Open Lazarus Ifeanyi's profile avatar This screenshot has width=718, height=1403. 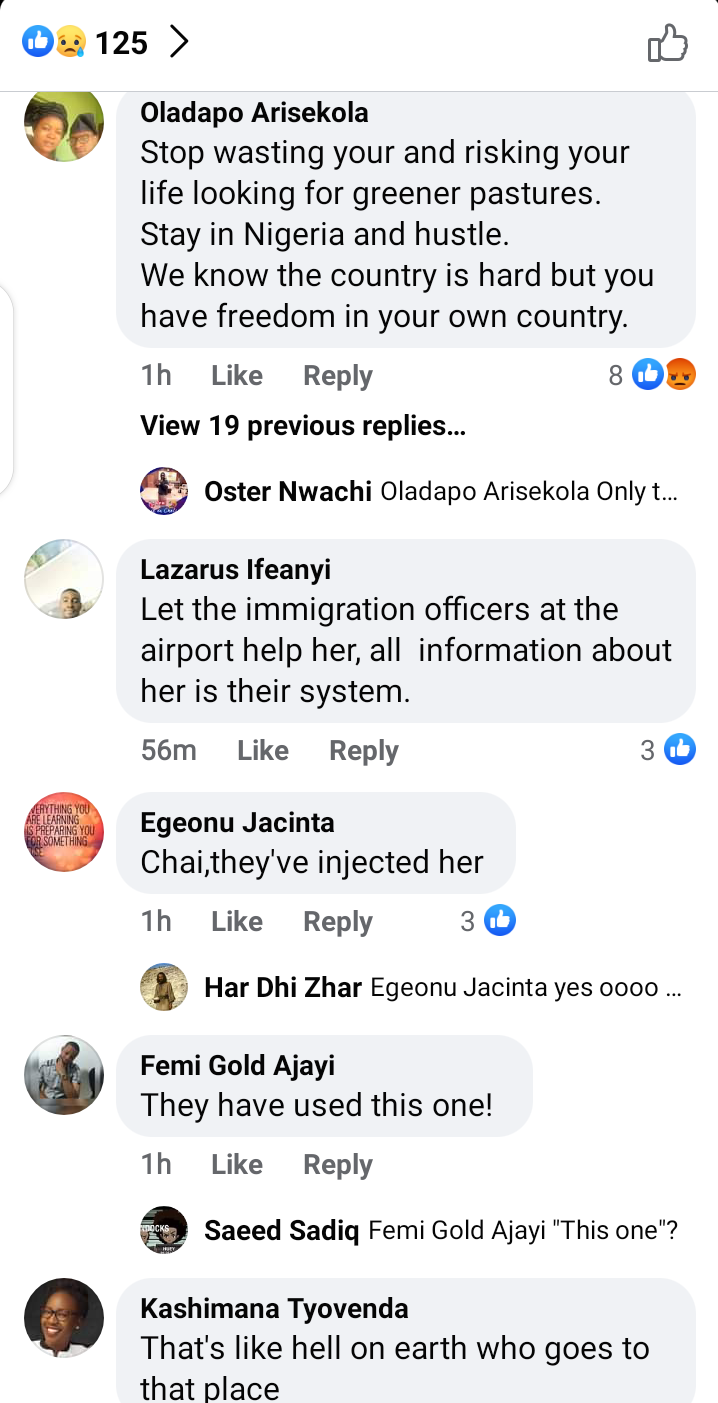[64, 580]
